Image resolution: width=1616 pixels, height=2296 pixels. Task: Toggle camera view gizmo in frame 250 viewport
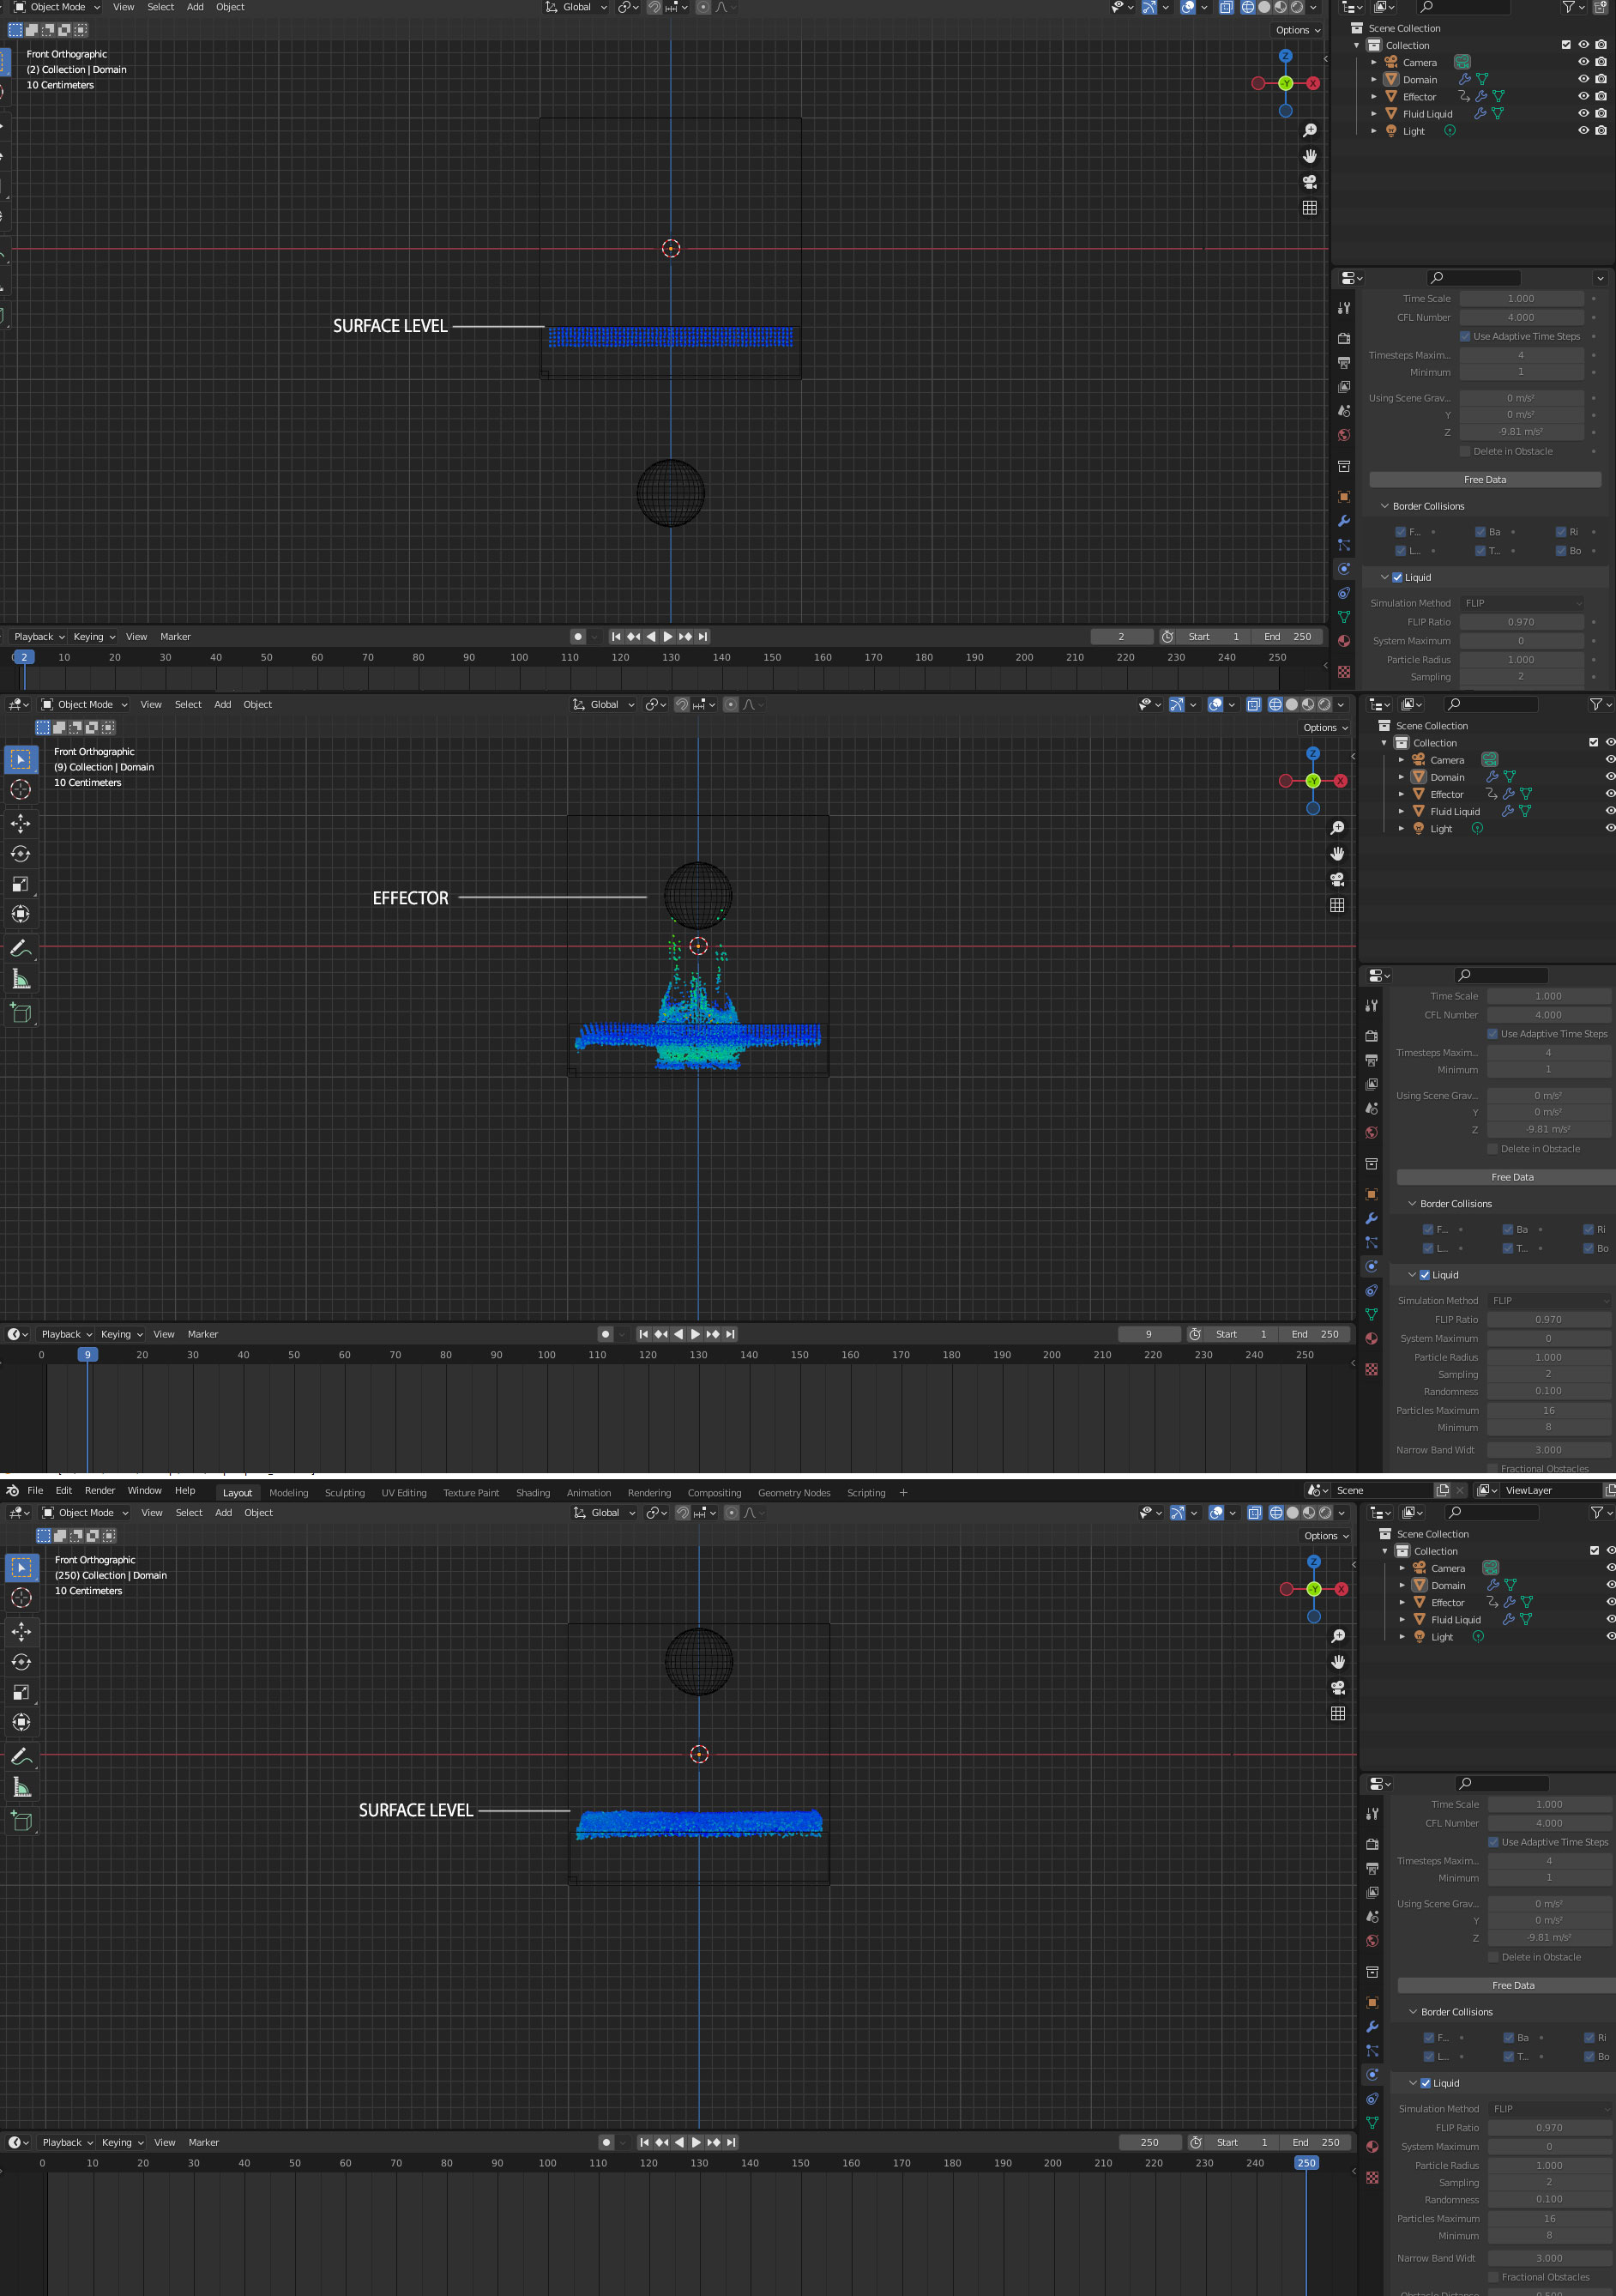(1338, 1688)
